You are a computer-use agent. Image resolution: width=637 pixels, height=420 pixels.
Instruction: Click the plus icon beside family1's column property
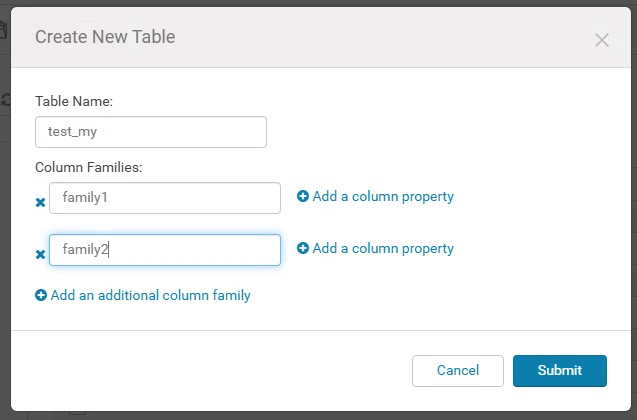tap(303, 196)
